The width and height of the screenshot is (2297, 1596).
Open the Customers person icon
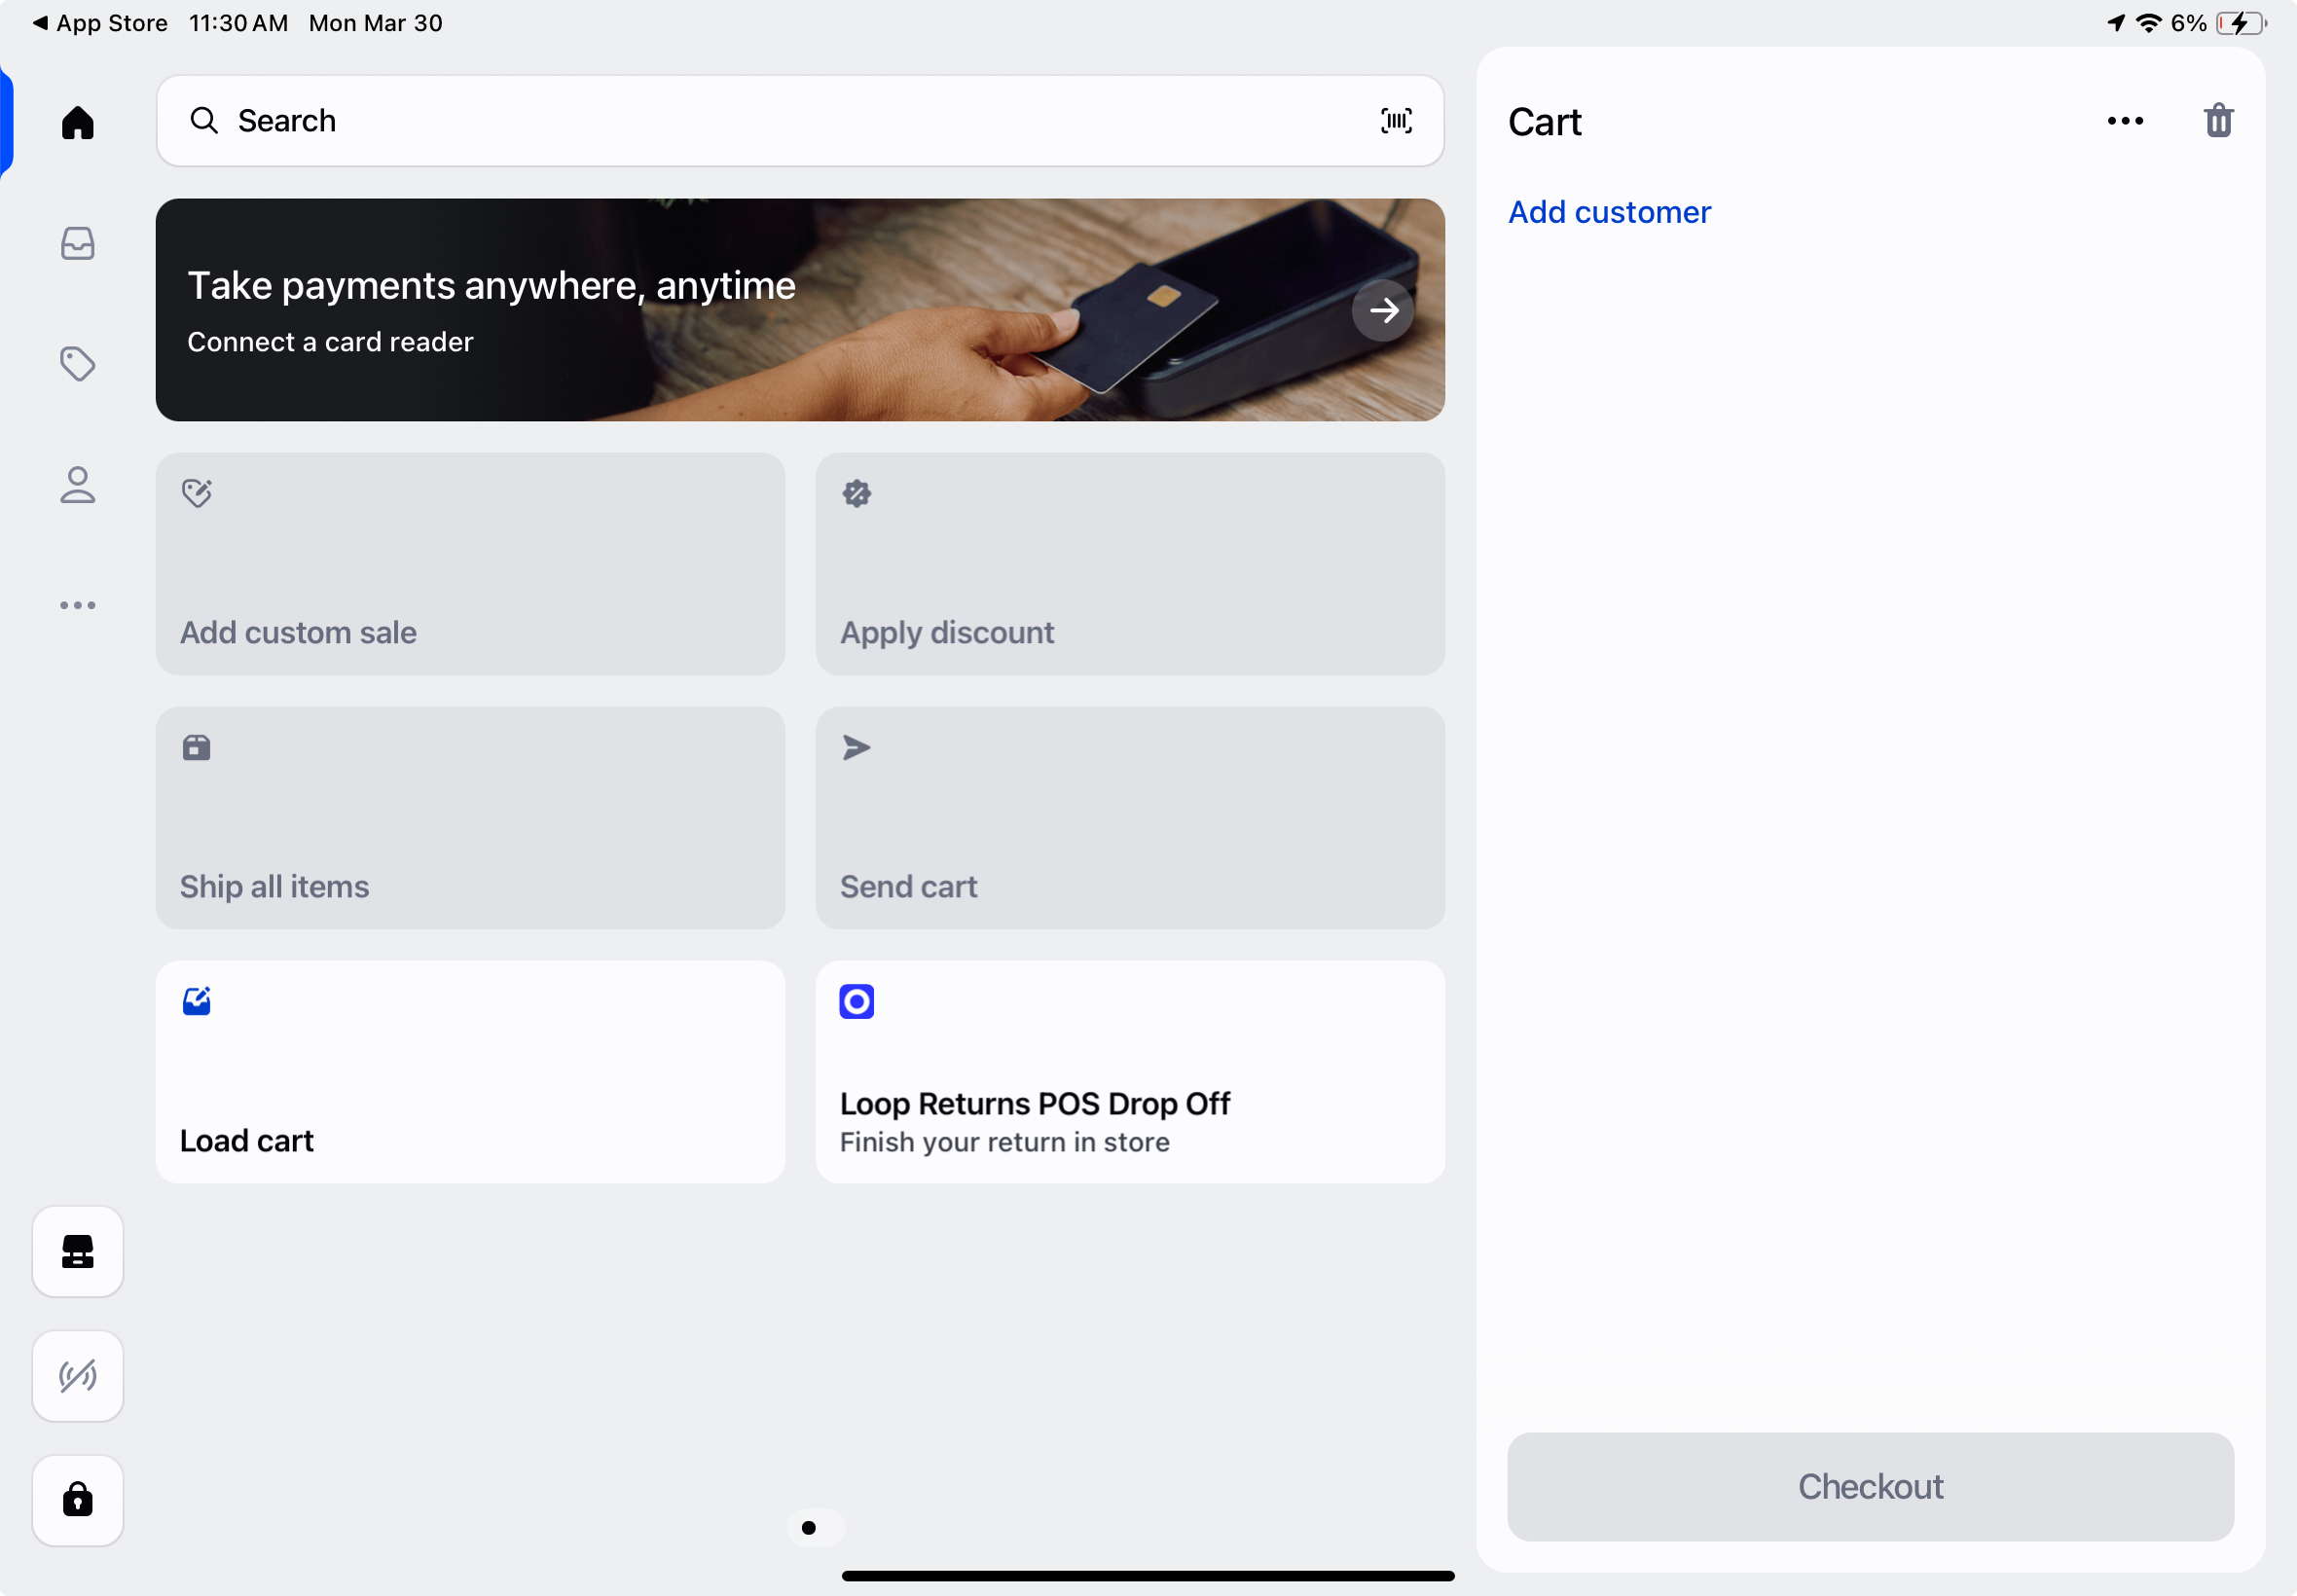click(x=77, y=485)
